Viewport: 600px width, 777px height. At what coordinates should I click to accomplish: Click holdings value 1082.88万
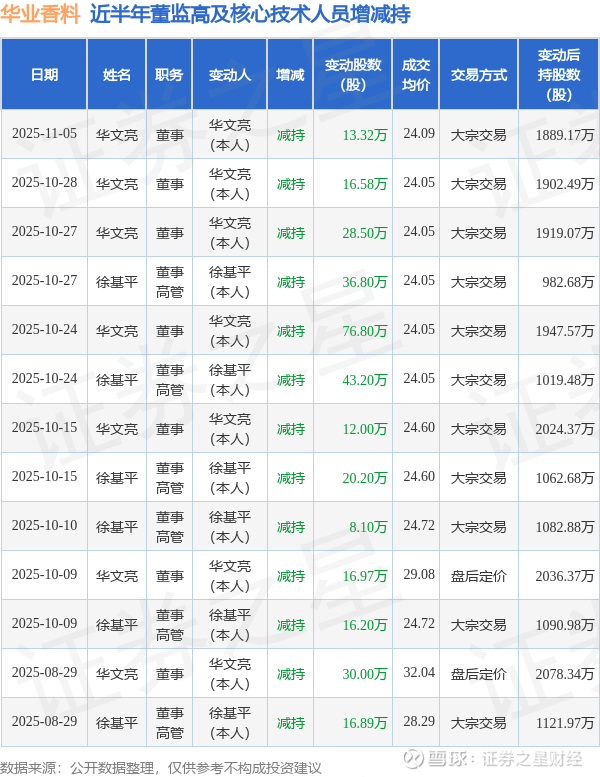click(565, 527)
